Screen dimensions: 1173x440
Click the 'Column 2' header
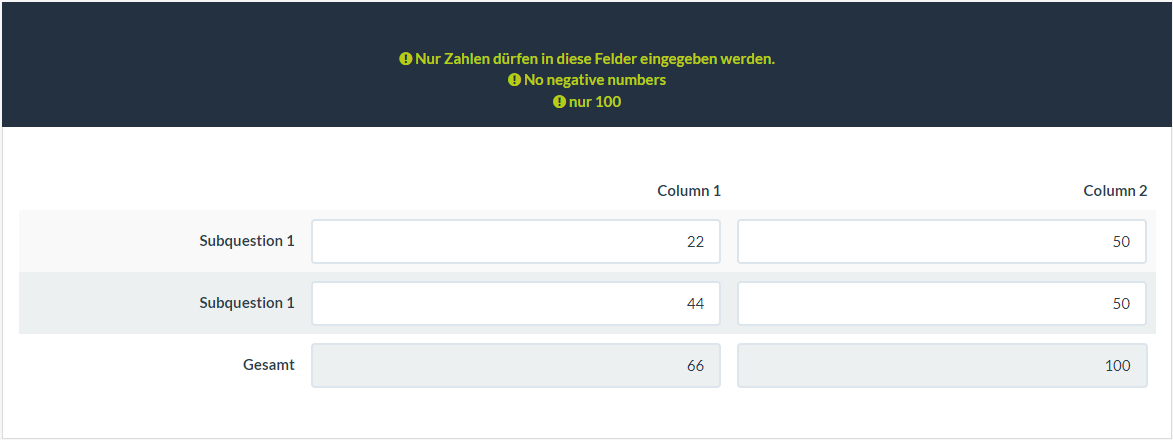pyautogui.click(x=1115, y=191)
